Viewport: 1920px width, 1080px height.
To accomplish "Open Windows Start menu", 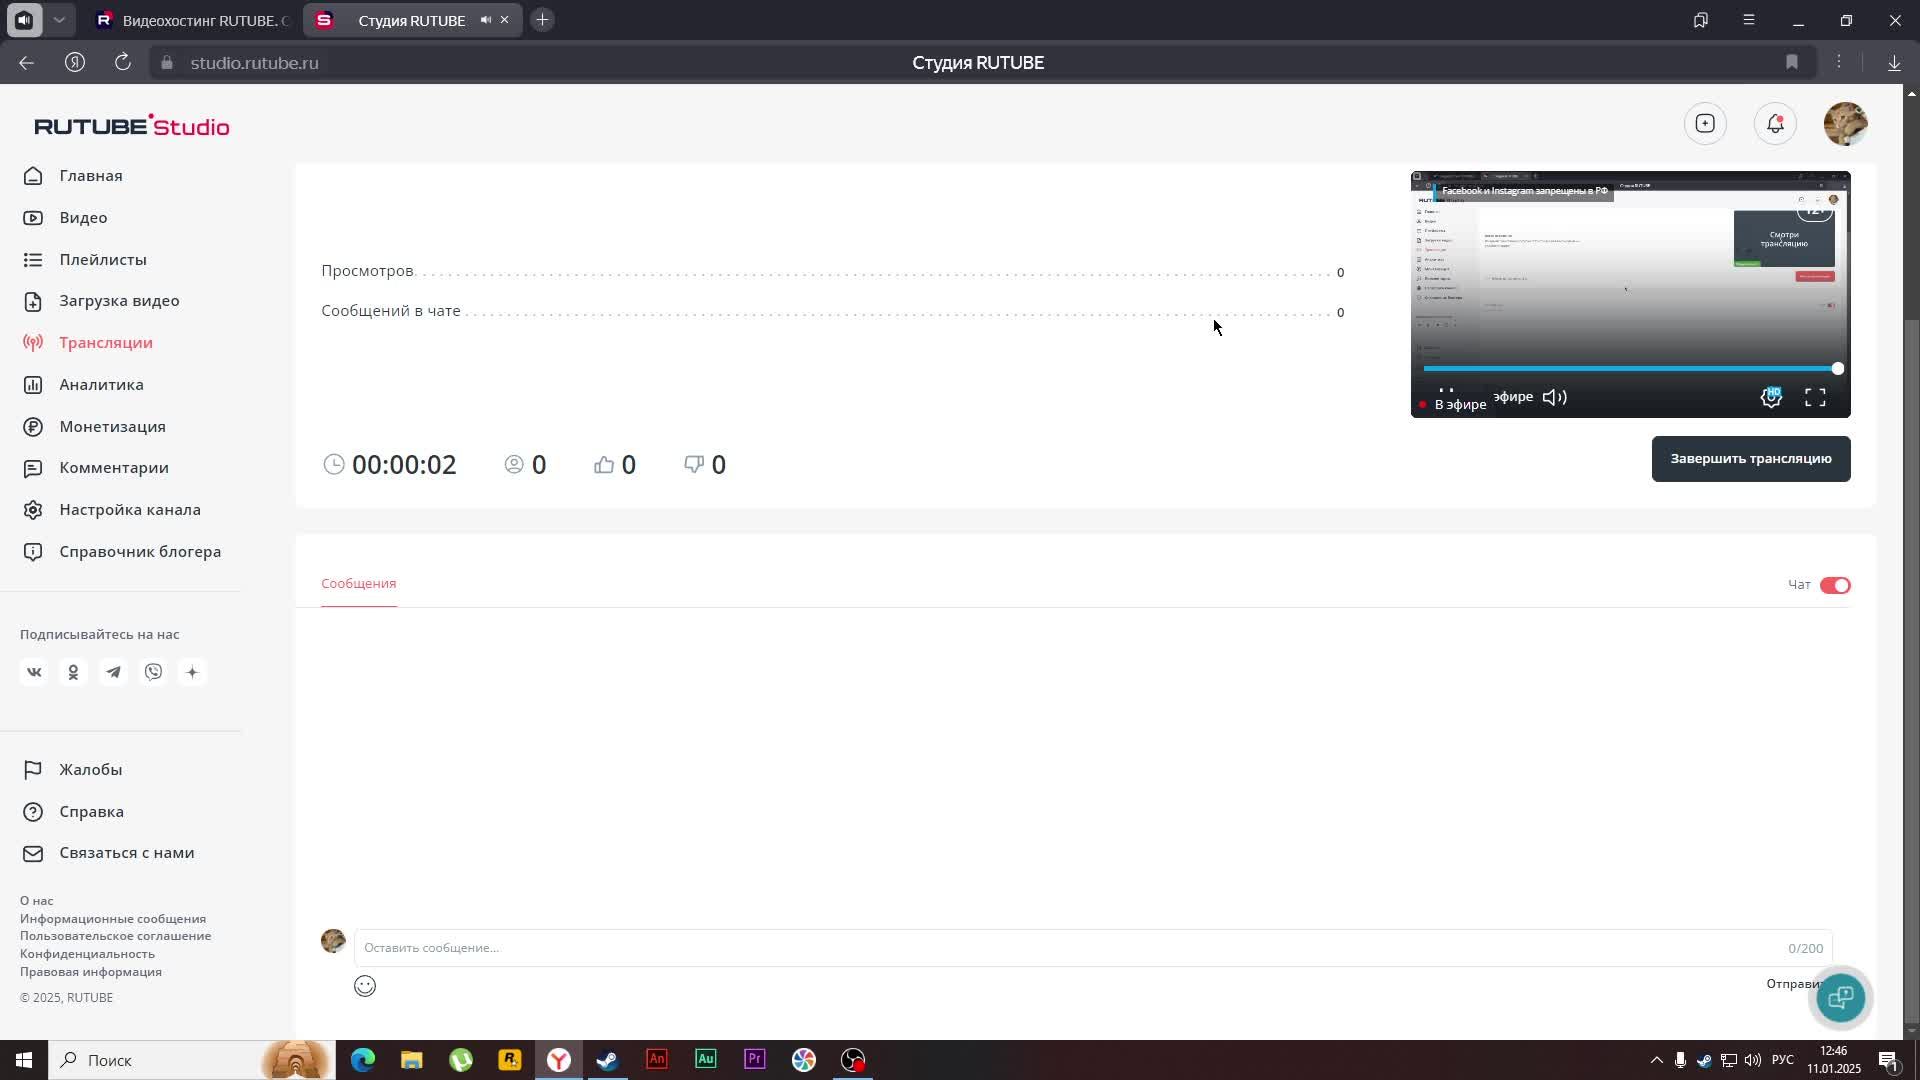I will (x=24, y=1060).
